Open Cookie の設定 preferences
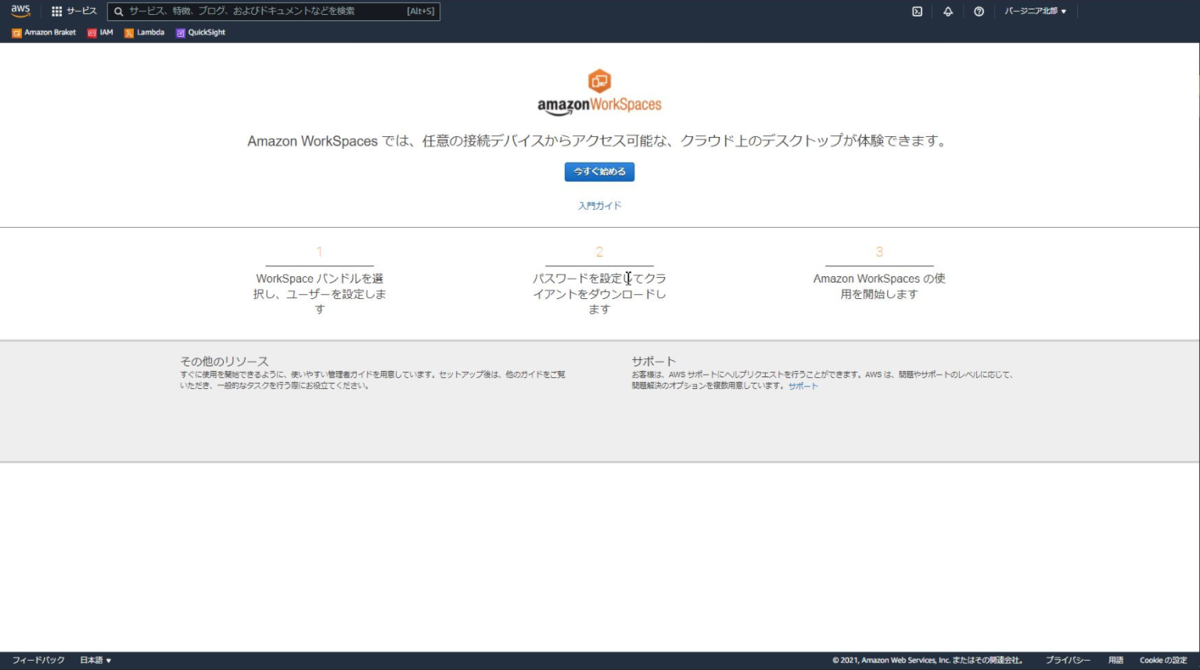This screenshot has width=1200, height=670. tap(1164, 660)
